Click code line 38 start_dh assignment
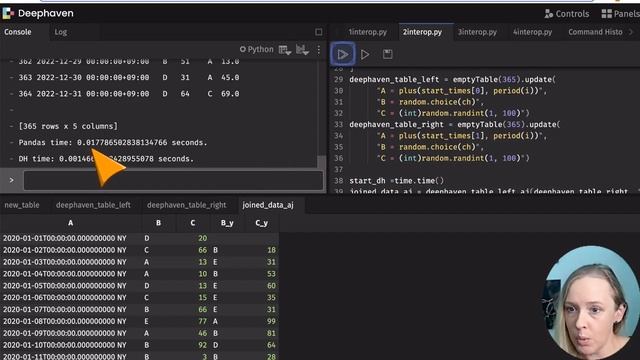The image size is (640, 360). [x=396, y=180]
